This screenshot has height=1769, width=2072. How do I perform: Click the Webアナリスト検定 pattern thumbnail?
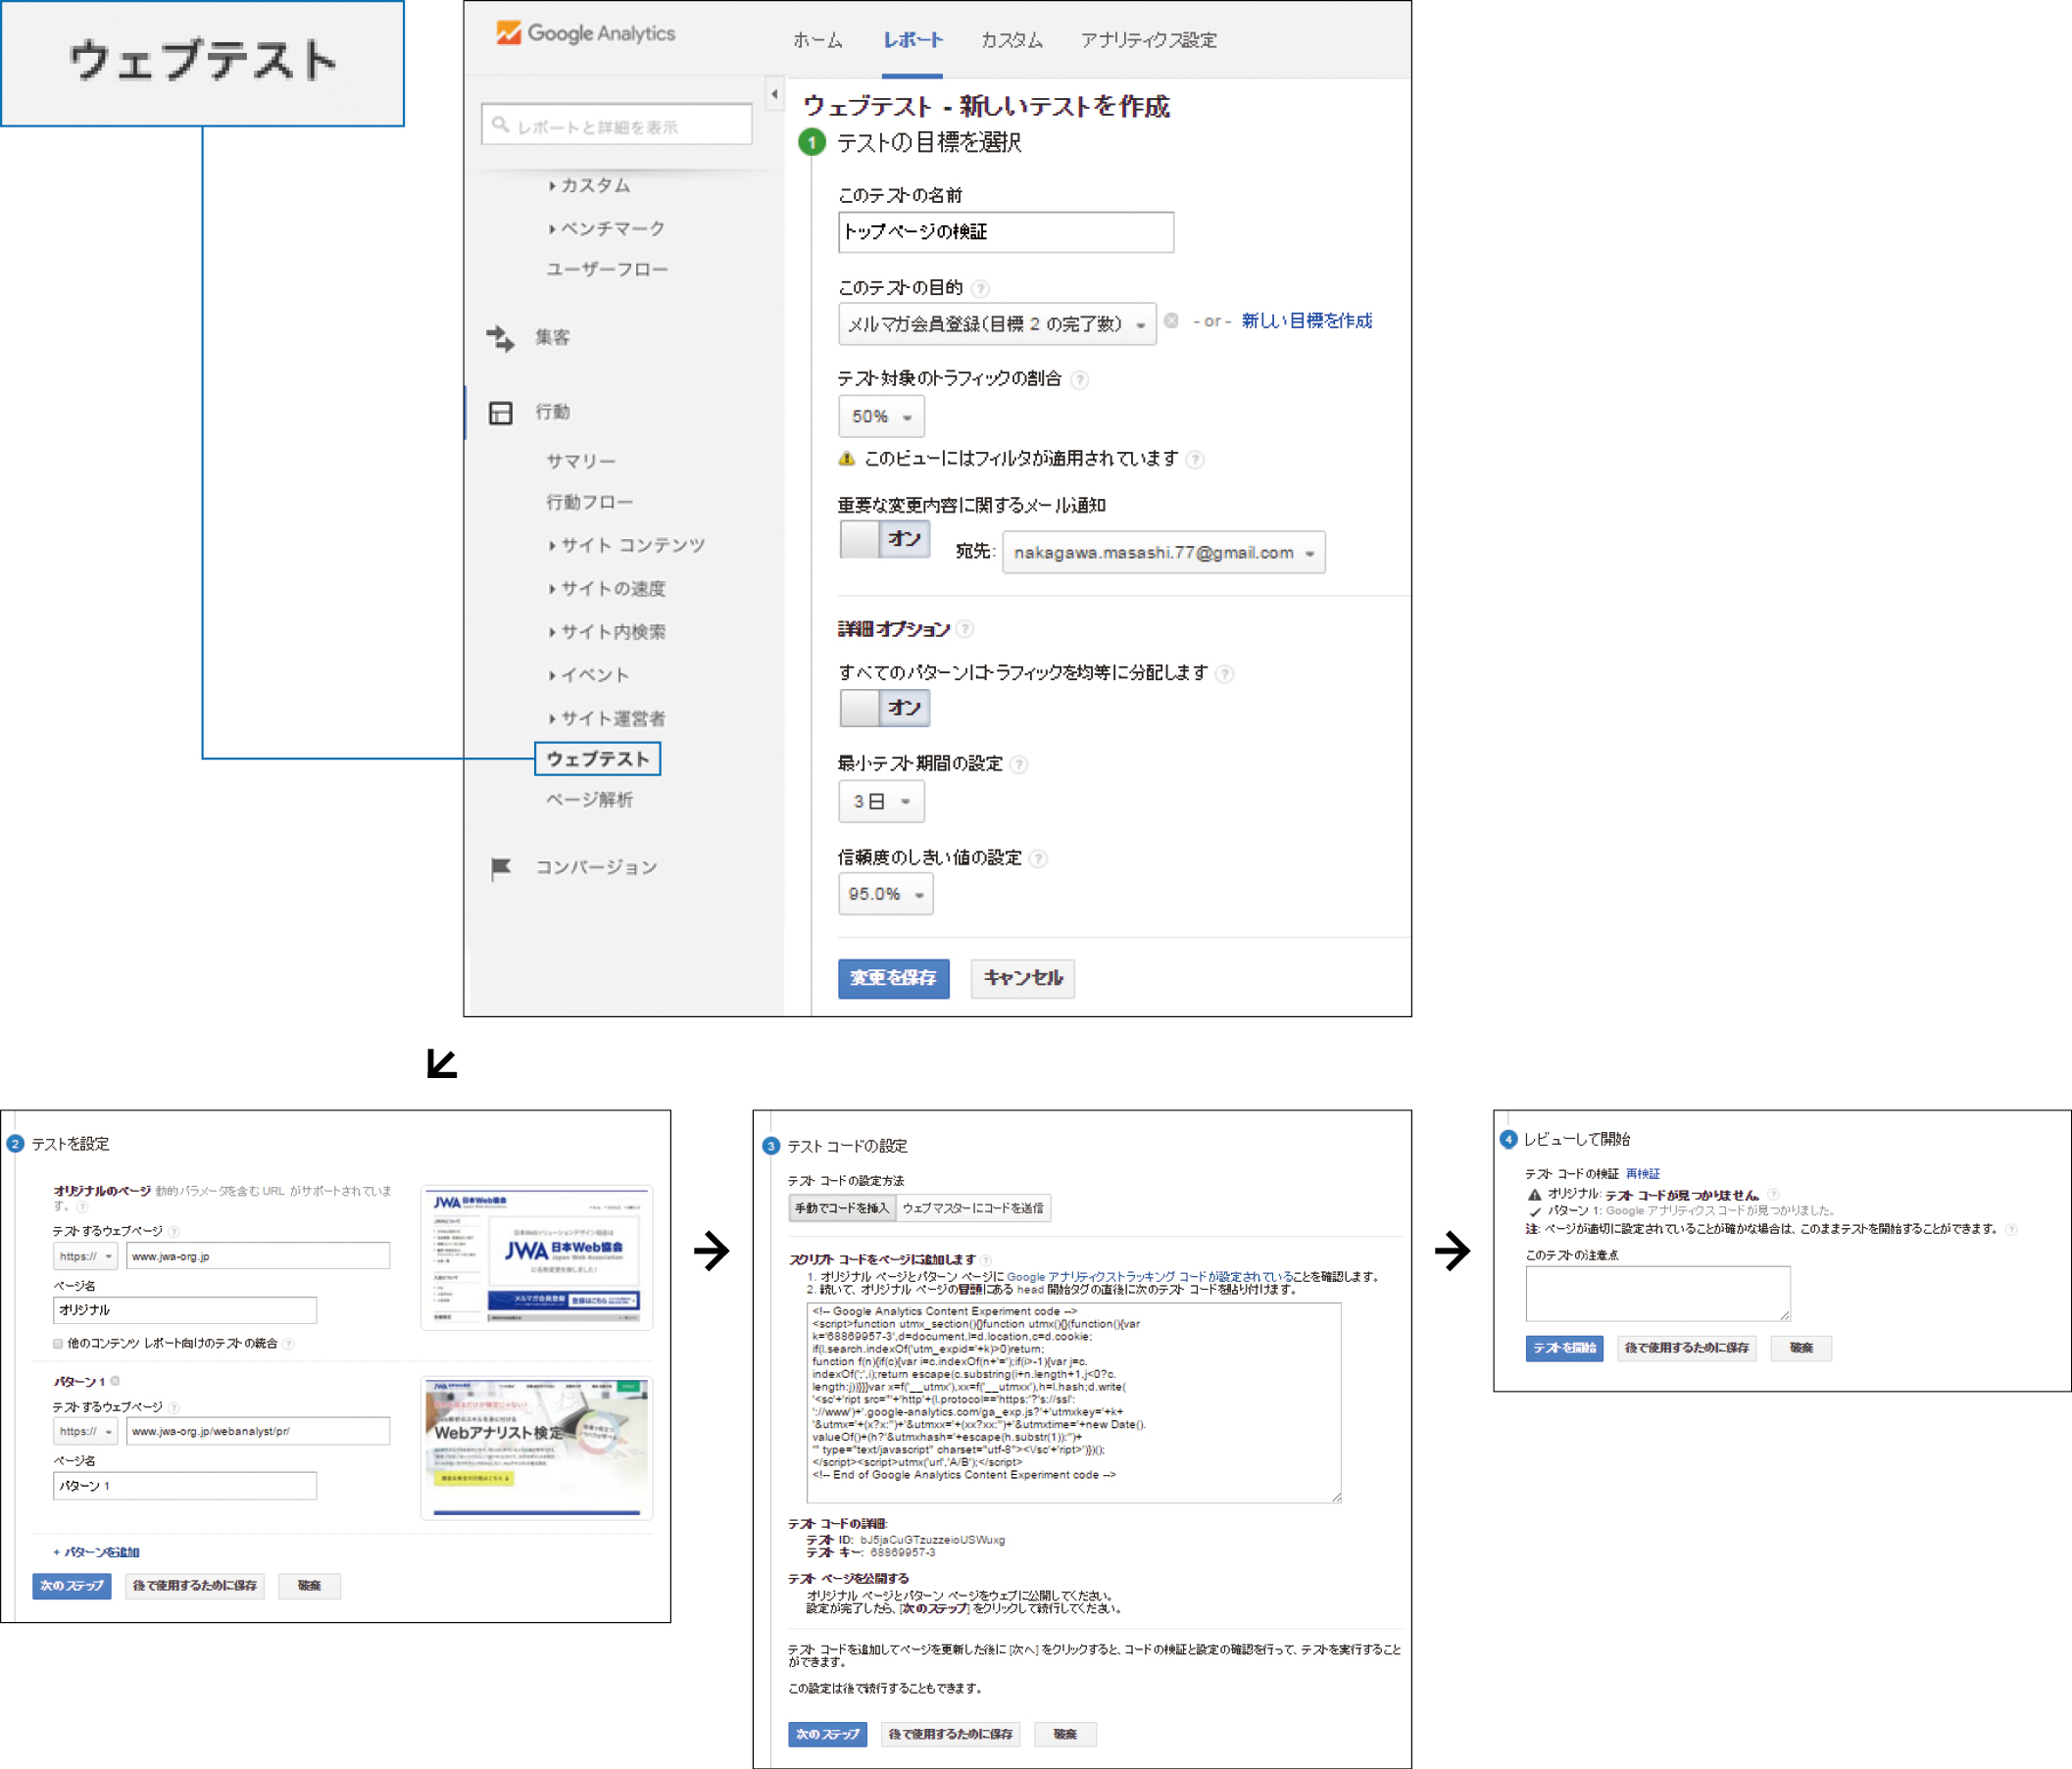point(536,1449)
